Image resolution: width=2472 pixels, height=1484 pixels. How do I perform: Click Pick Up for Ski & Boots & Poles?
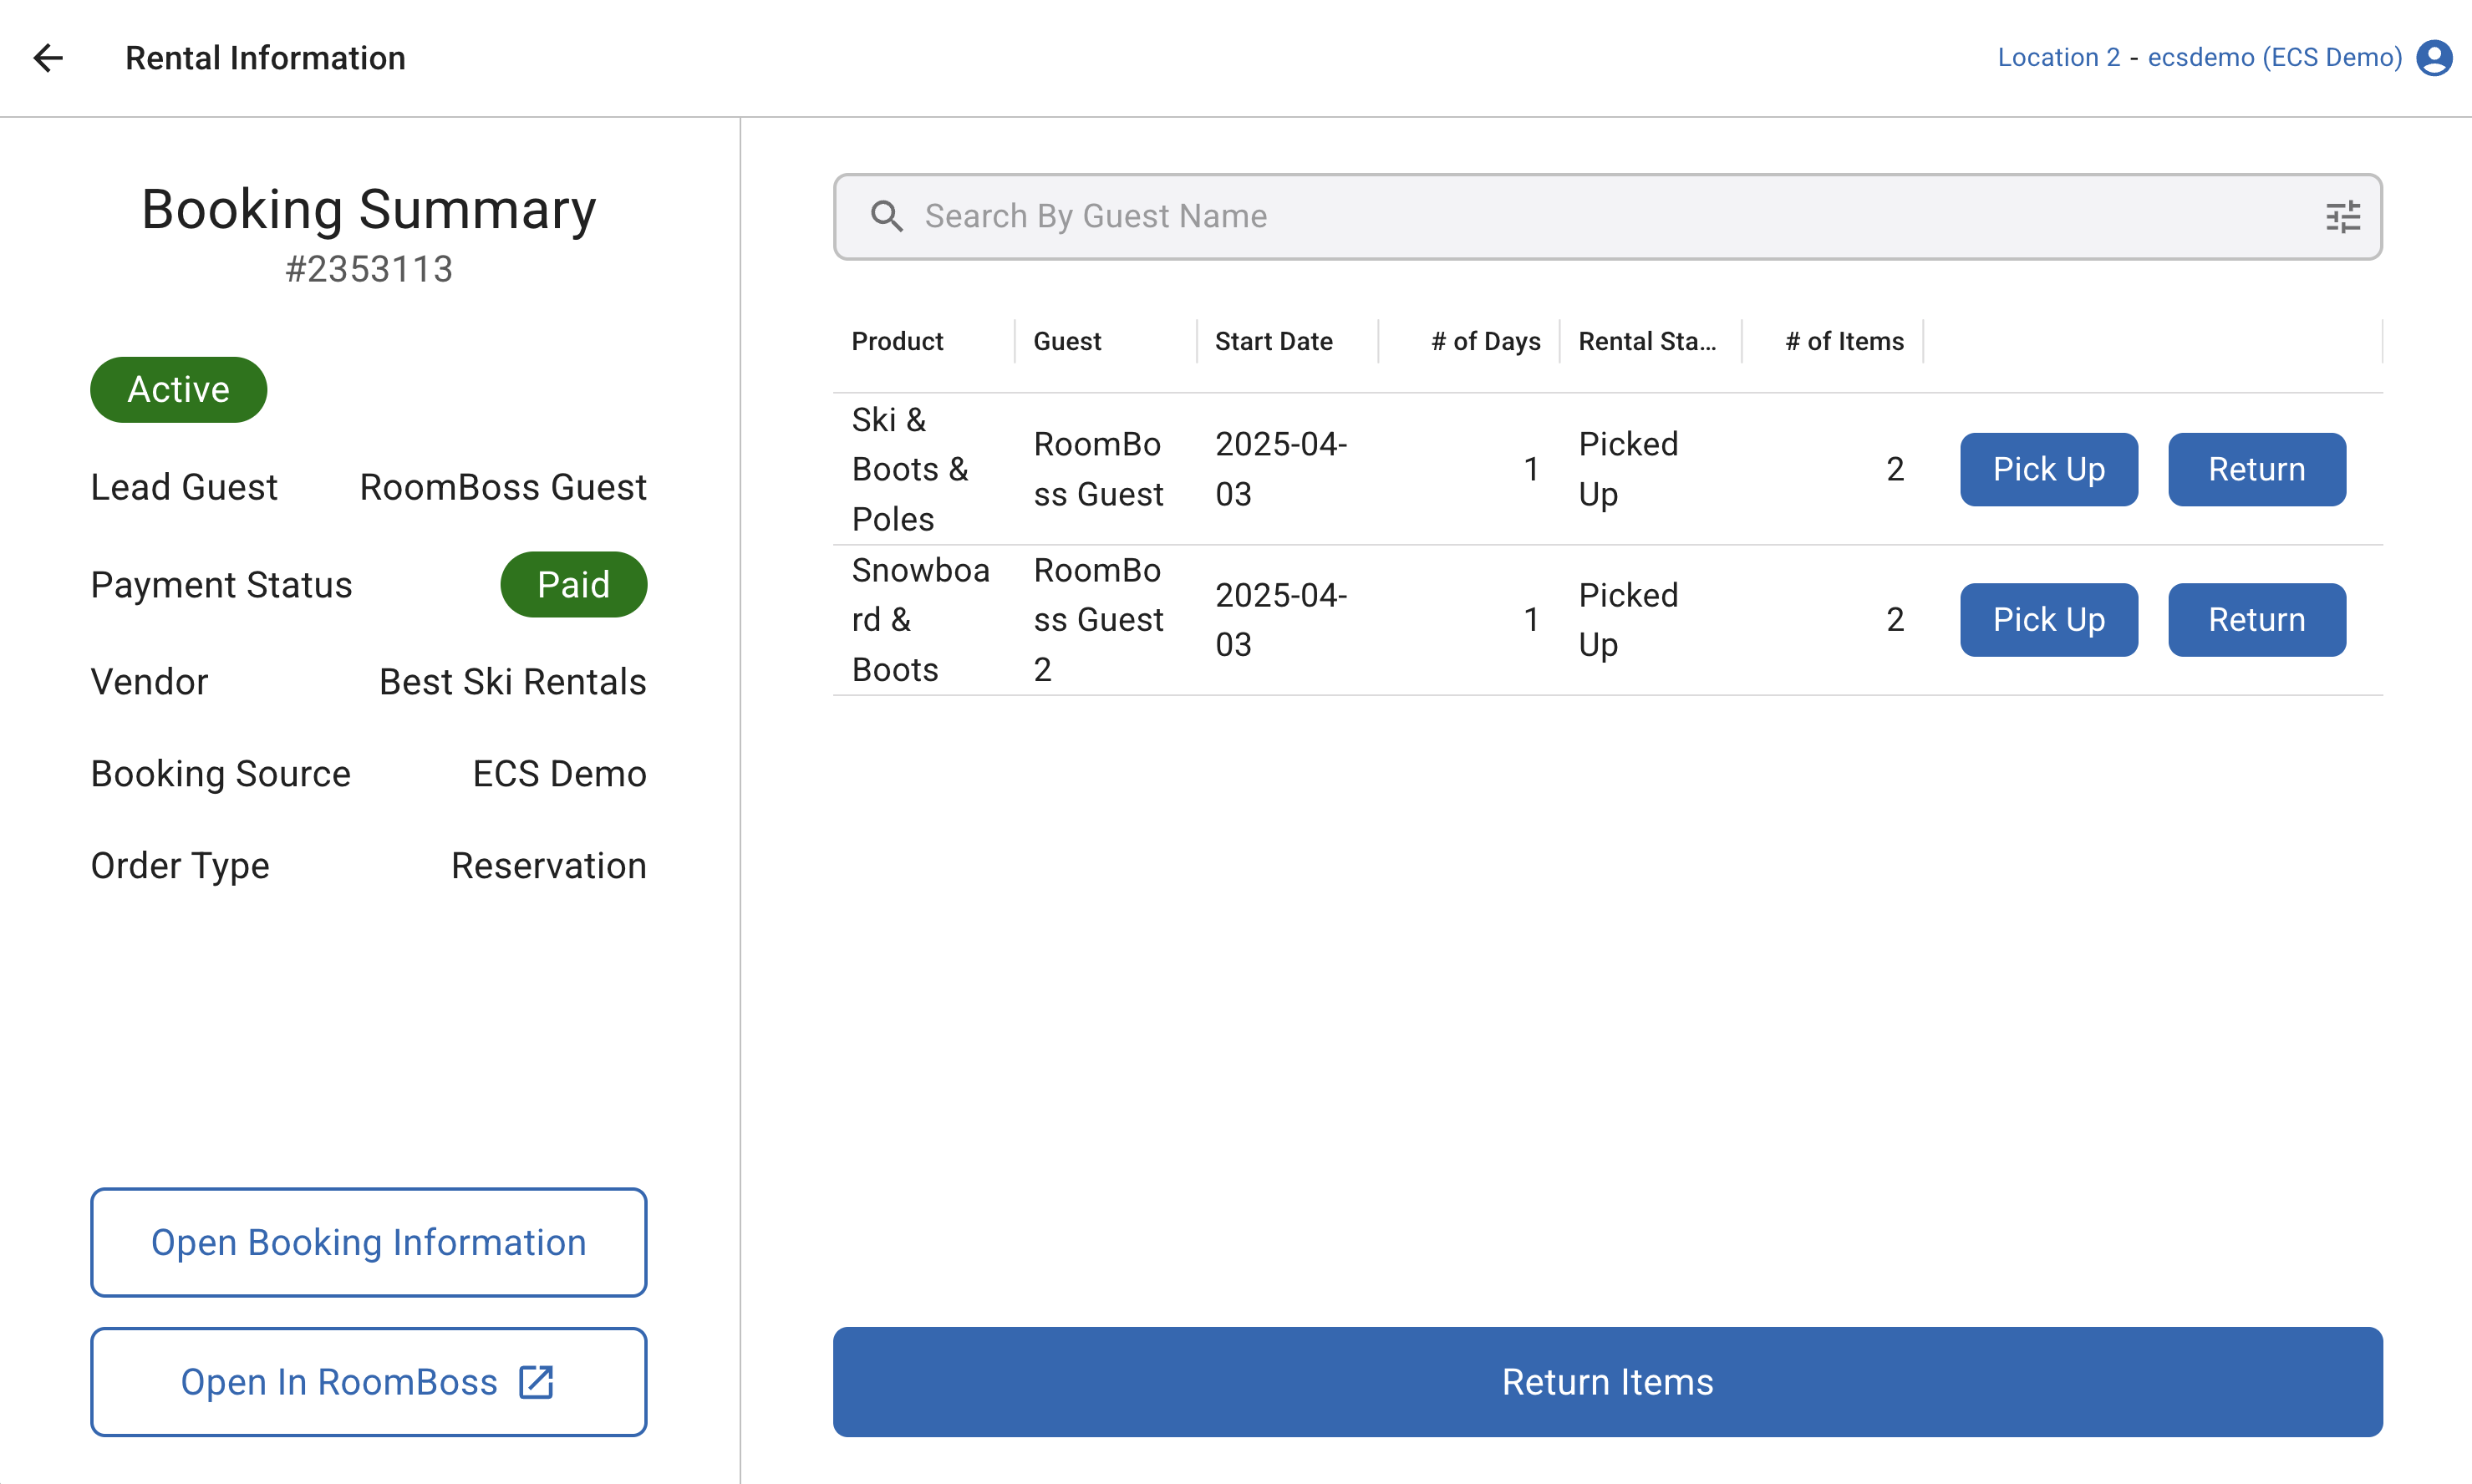(2048, 469)
